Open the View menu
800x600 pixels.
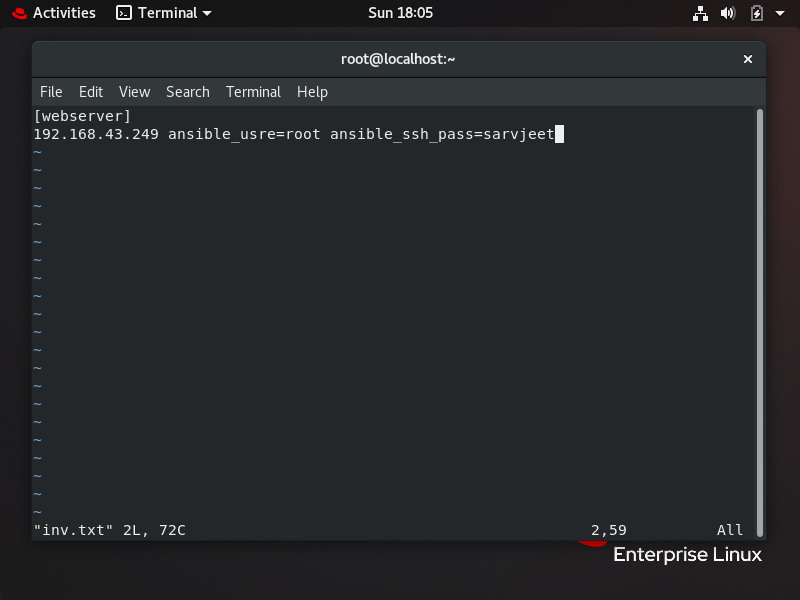[135, 92]
